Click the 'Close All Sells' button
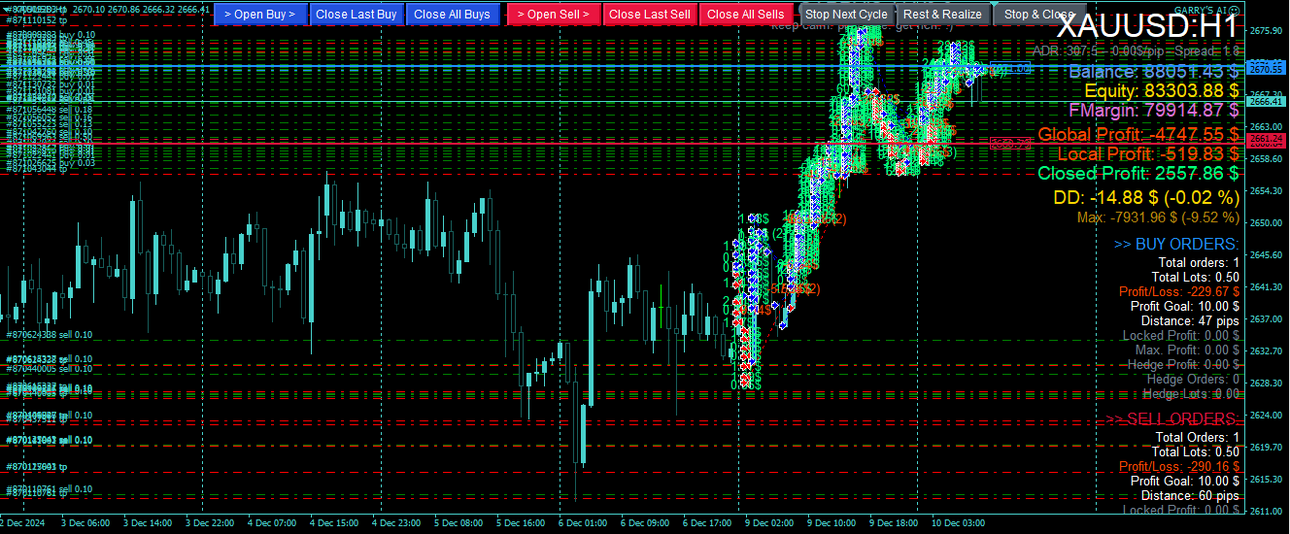 [x=745, y=14]
